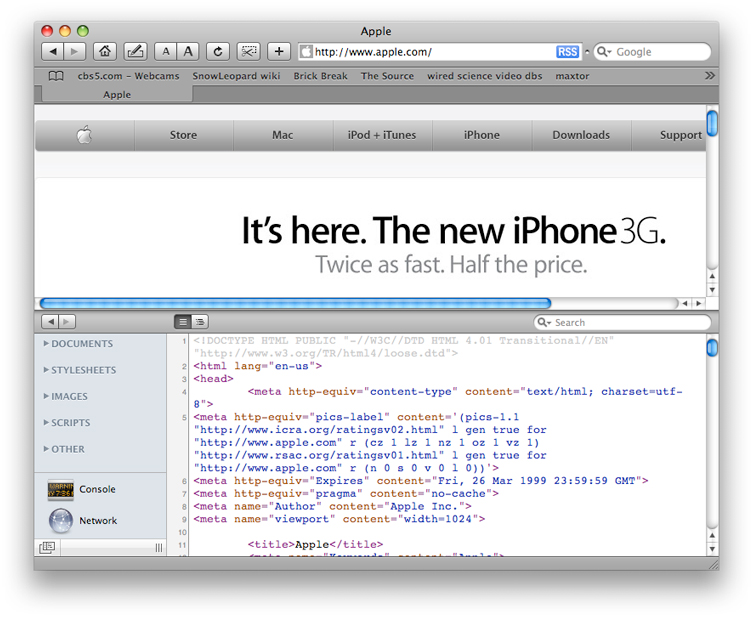Click page scroll down arrow
This screenshot has height=617, width=753.
(712, 290)
